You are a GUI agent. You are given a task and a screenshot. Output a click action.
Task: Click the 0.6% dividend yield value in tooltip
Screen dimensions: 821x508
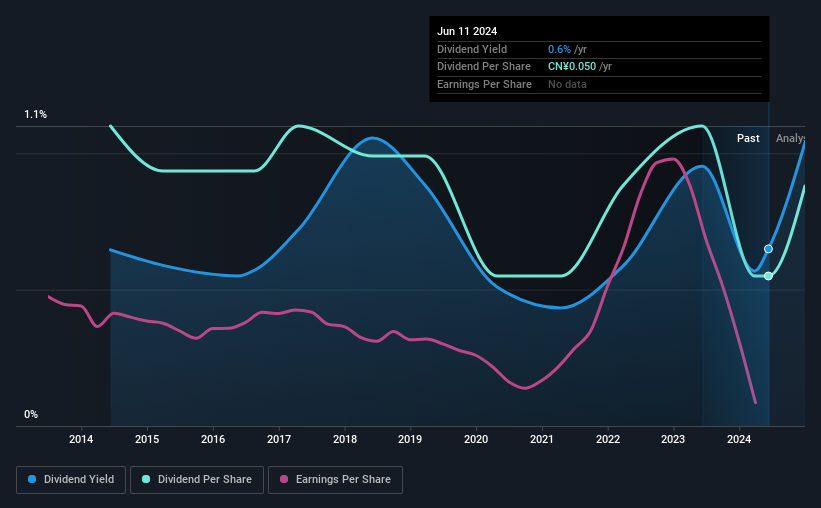click(x=559, y=49)
